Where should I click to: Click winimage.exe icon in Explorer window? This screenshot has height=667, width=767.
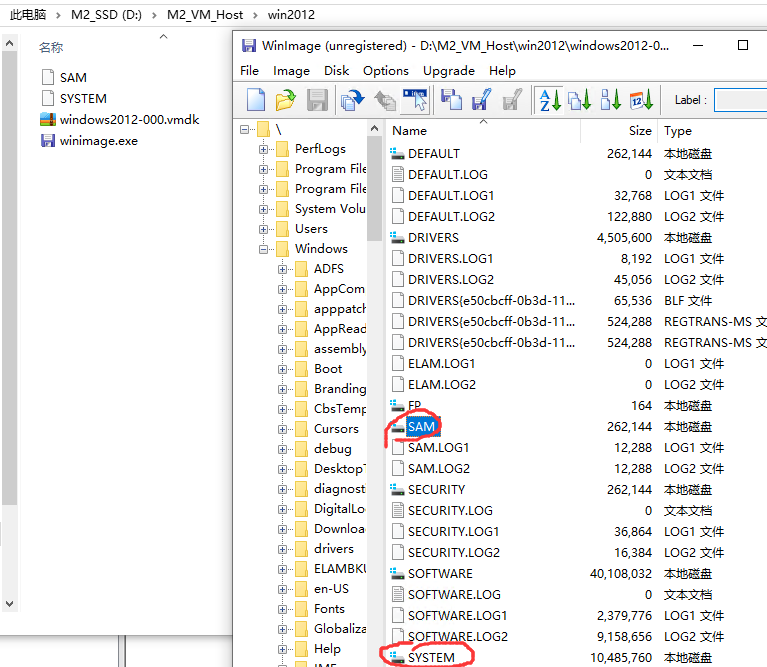[48, 141]
